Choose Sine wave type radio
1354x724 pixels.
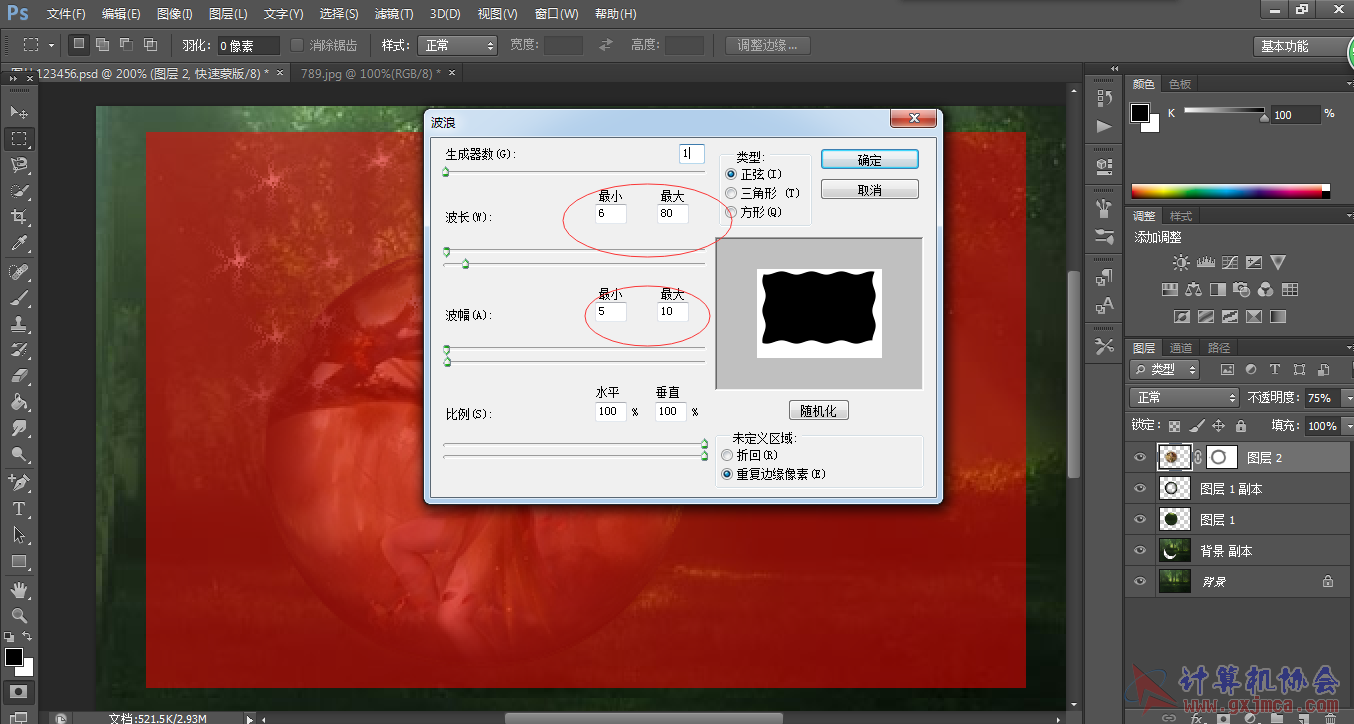point(730,174)
